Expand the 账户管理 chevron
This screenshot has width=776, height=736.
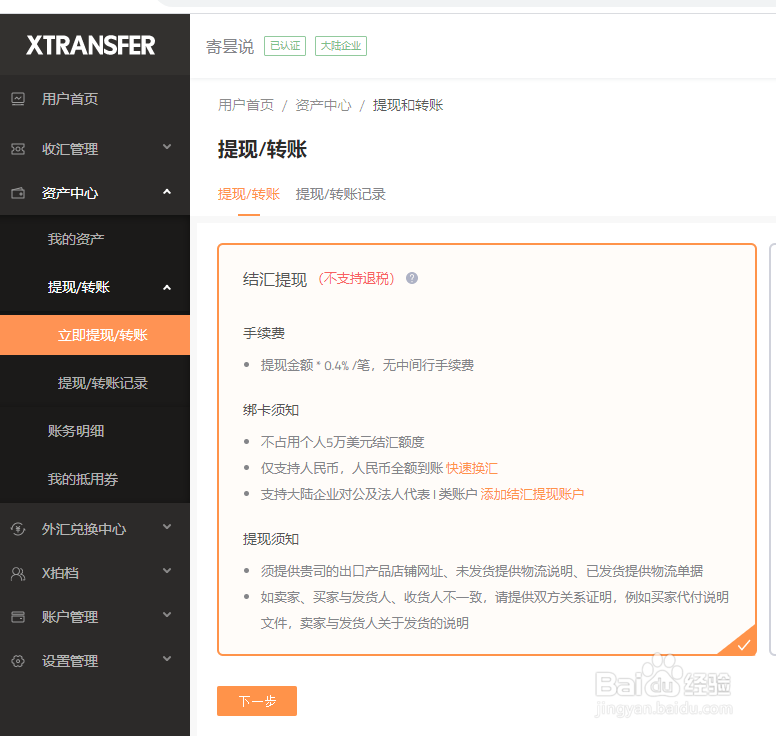167,615
